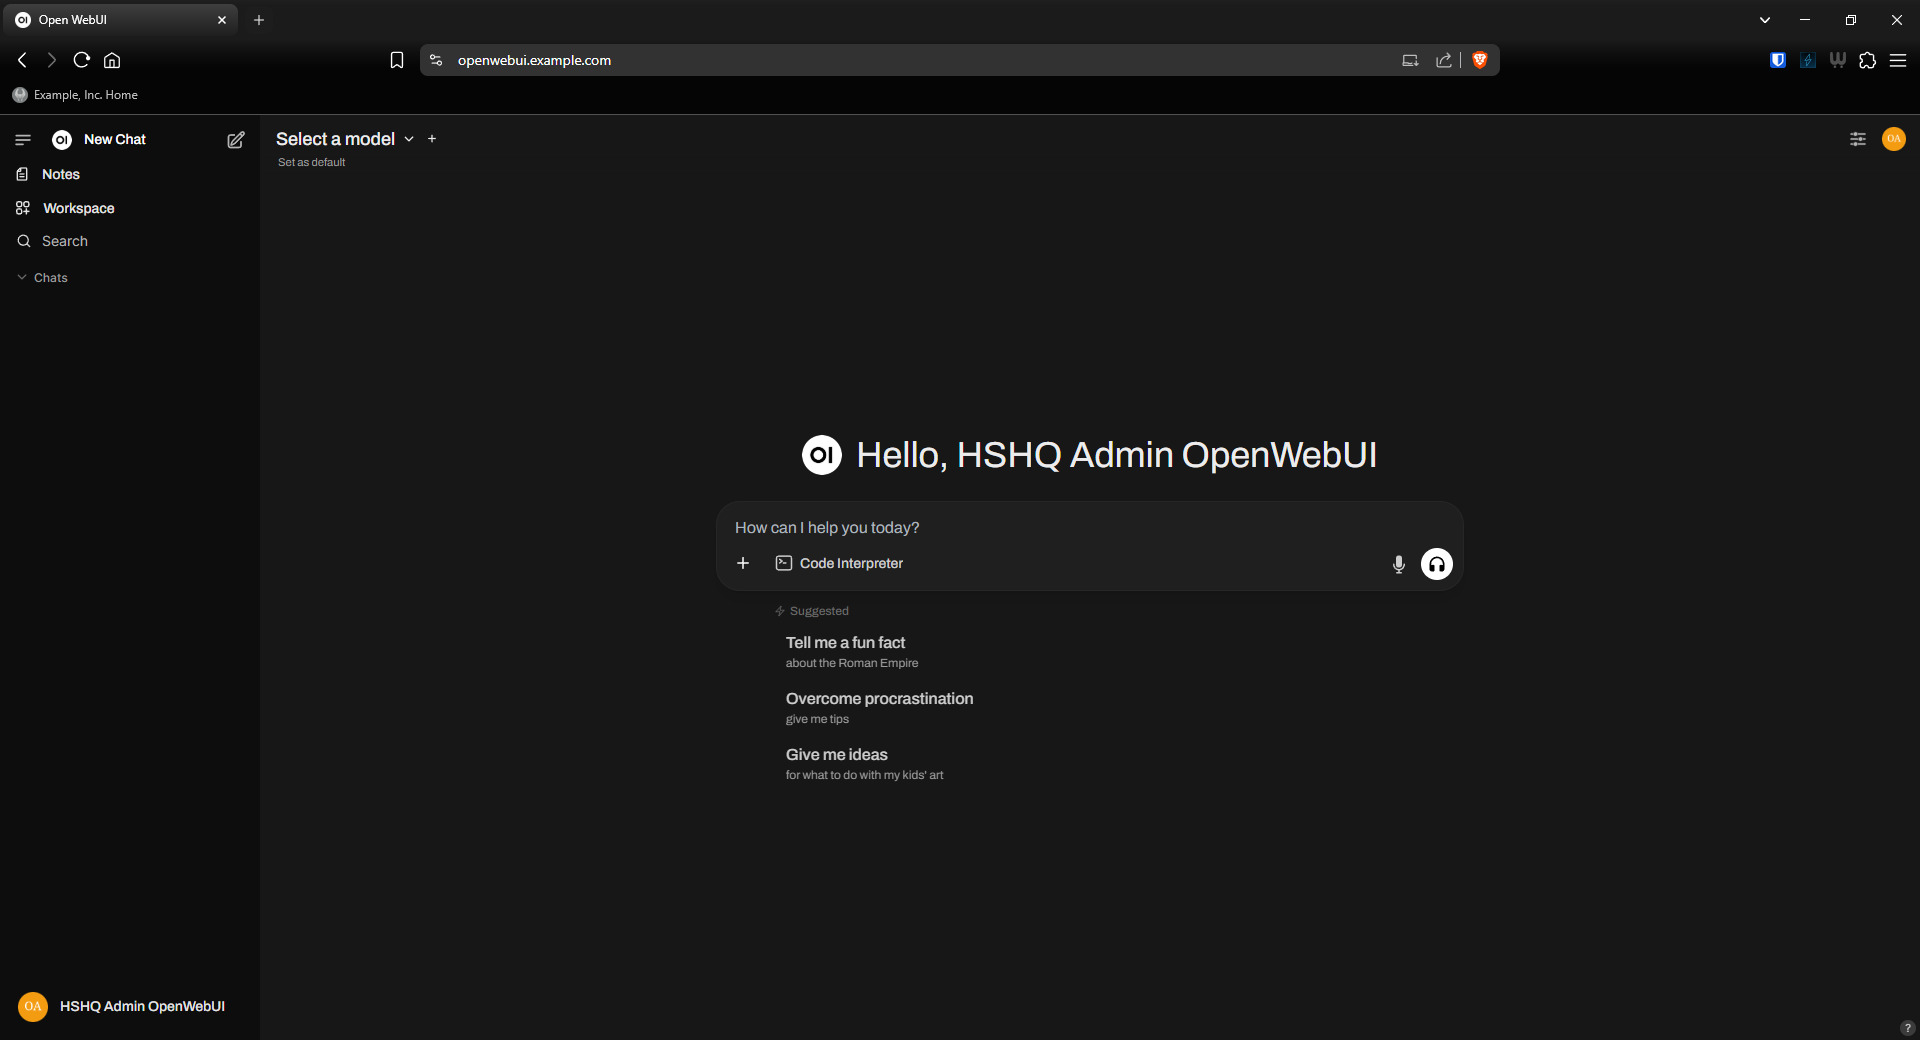Open the Workspace section

pyautogui.click(x=78, y=208)
